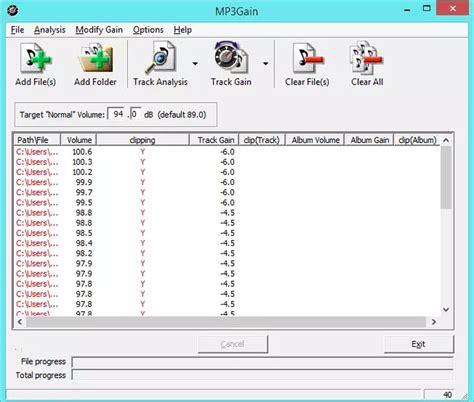The width and height of the screenshot is (474, 402).
Task: Expand the Track Analysis dropdown arrow
Action: tap(195, 63)
